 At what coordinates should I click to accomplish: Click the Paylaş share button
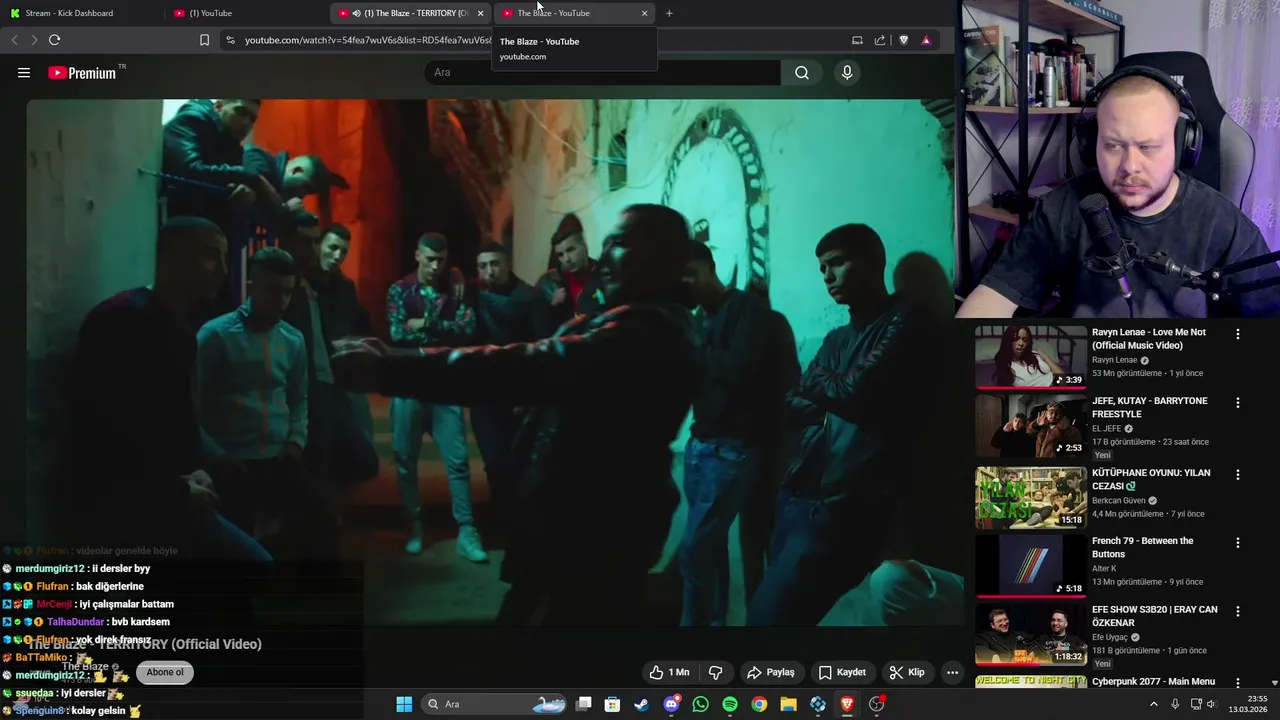(771, 673)
